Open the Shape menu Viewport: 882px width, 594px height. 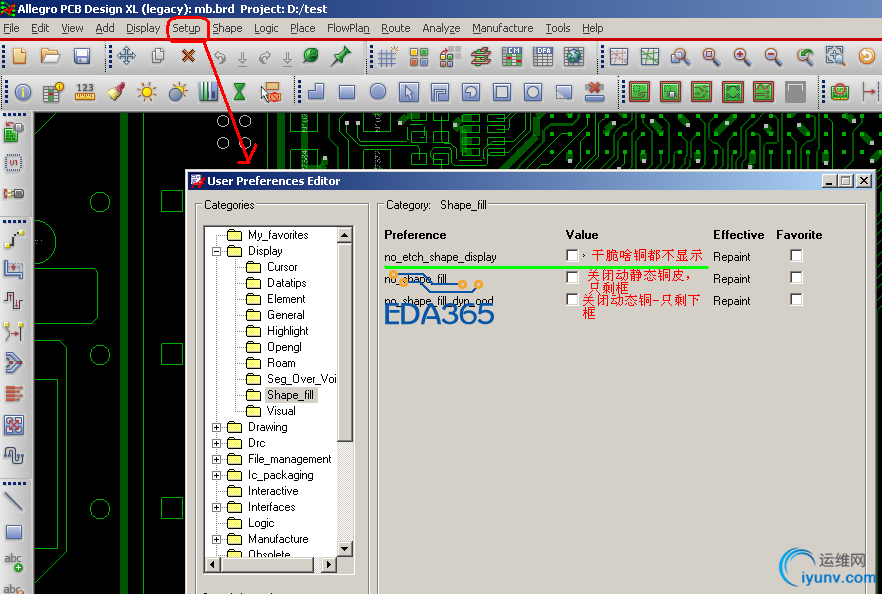227,28
